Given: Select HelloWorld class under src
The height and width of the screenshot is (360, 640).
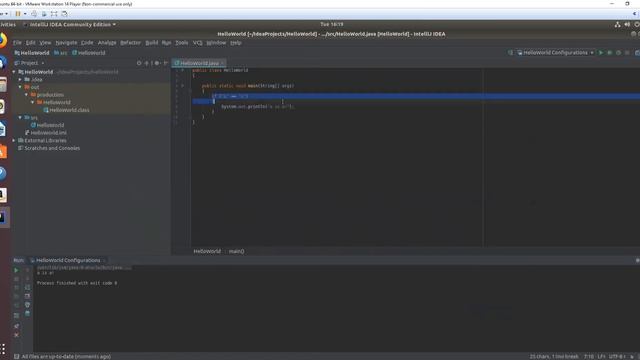Looking at the screenshot, I should click(47, 125).
